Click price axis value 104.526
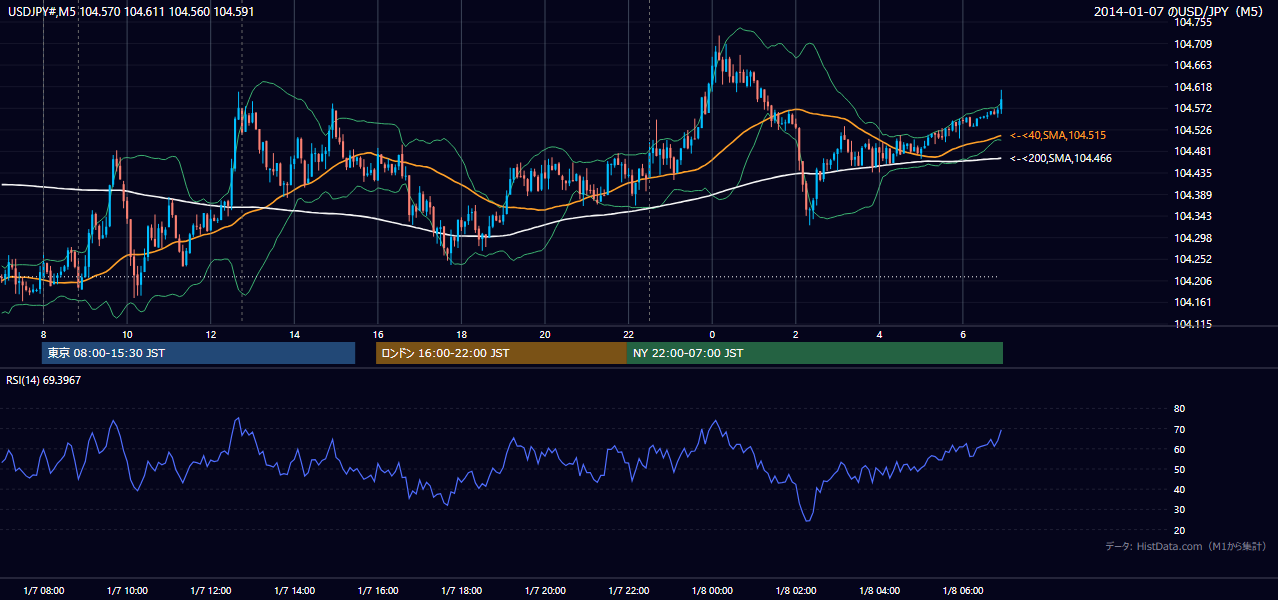The width and height of the screenshot is (1278, 600). pyautogui.click(x=1195, y=130)
